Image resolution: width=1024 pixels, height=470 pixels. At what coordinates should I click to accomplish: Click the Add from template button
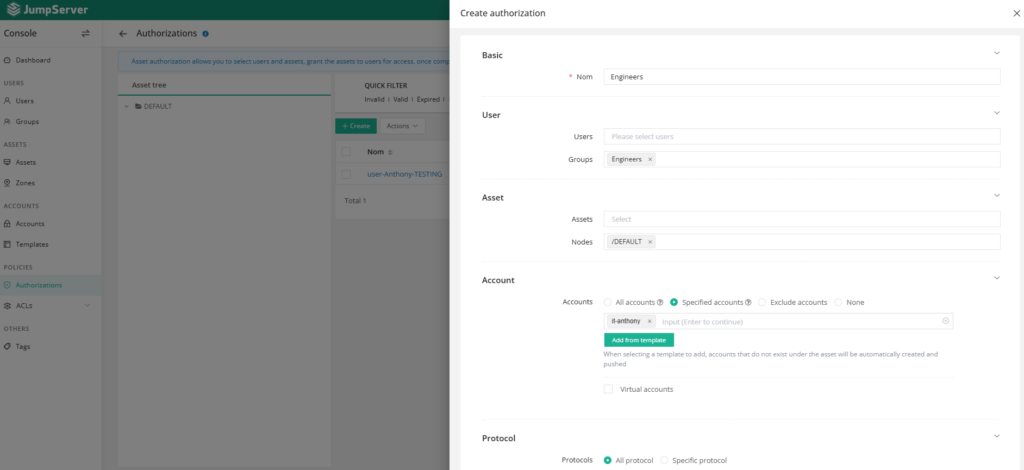point(638,340)
